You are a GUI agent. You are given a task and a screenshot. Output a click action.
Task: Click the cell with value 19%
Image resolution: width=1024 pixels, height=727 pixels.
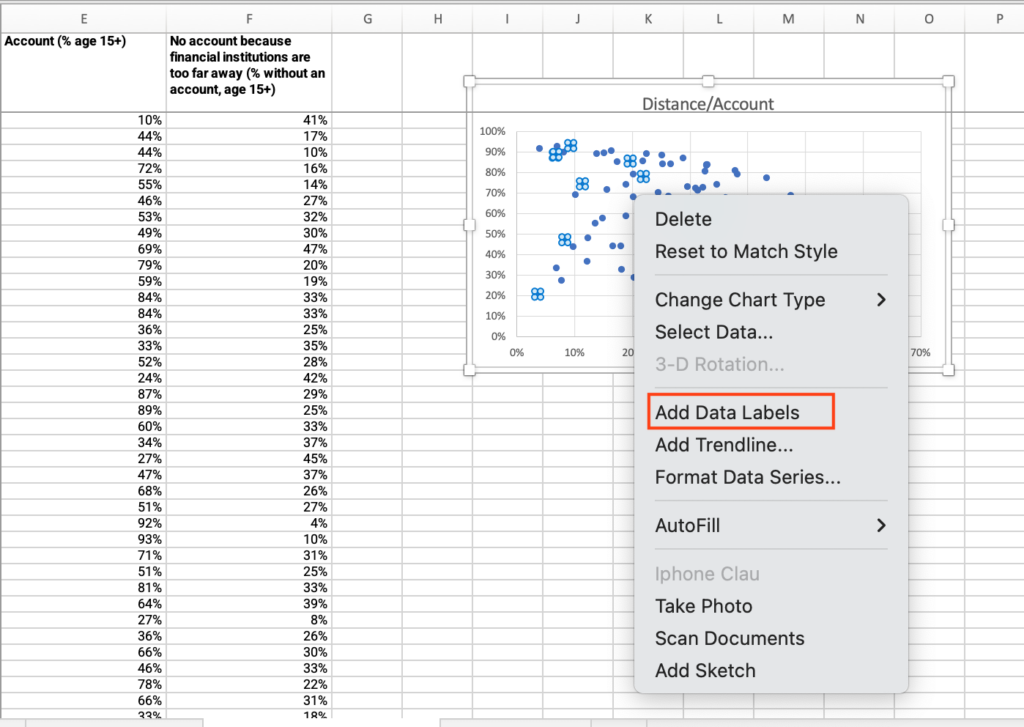[x=249, y=282]
